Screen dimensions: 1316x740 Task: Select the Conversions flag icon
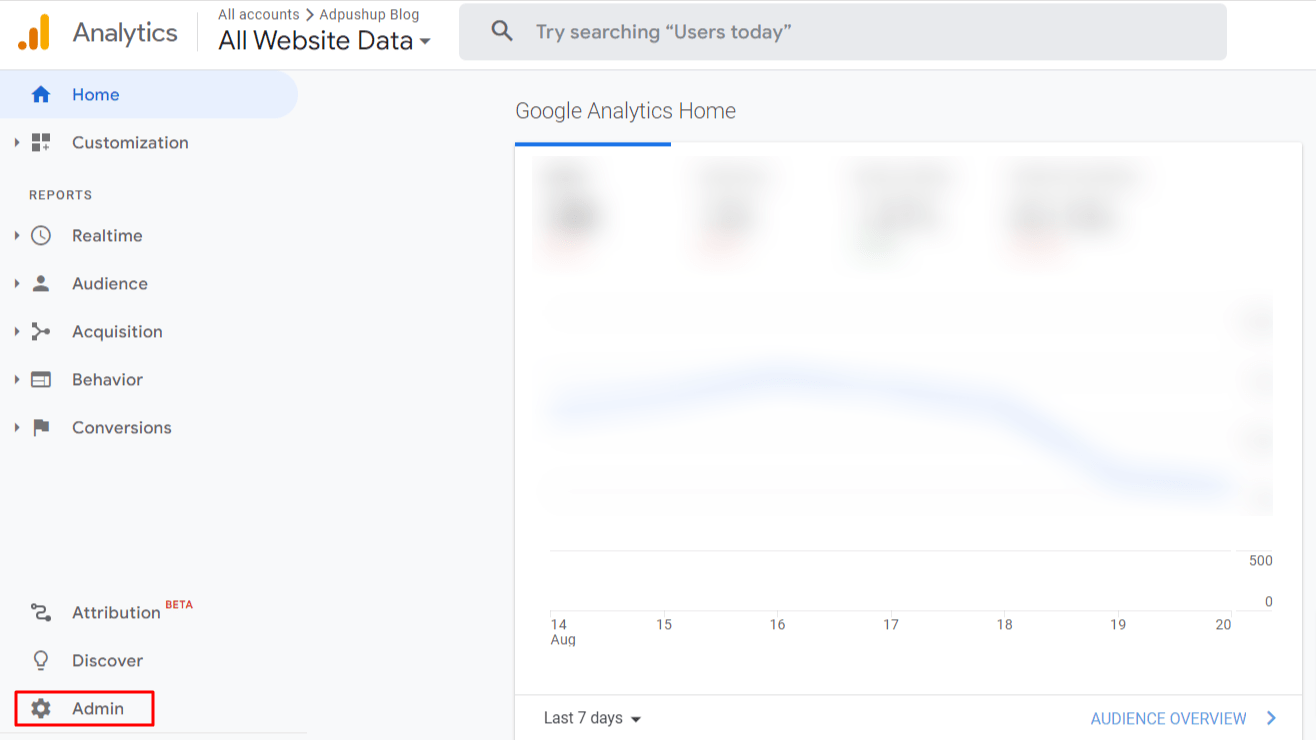point(40,427)
